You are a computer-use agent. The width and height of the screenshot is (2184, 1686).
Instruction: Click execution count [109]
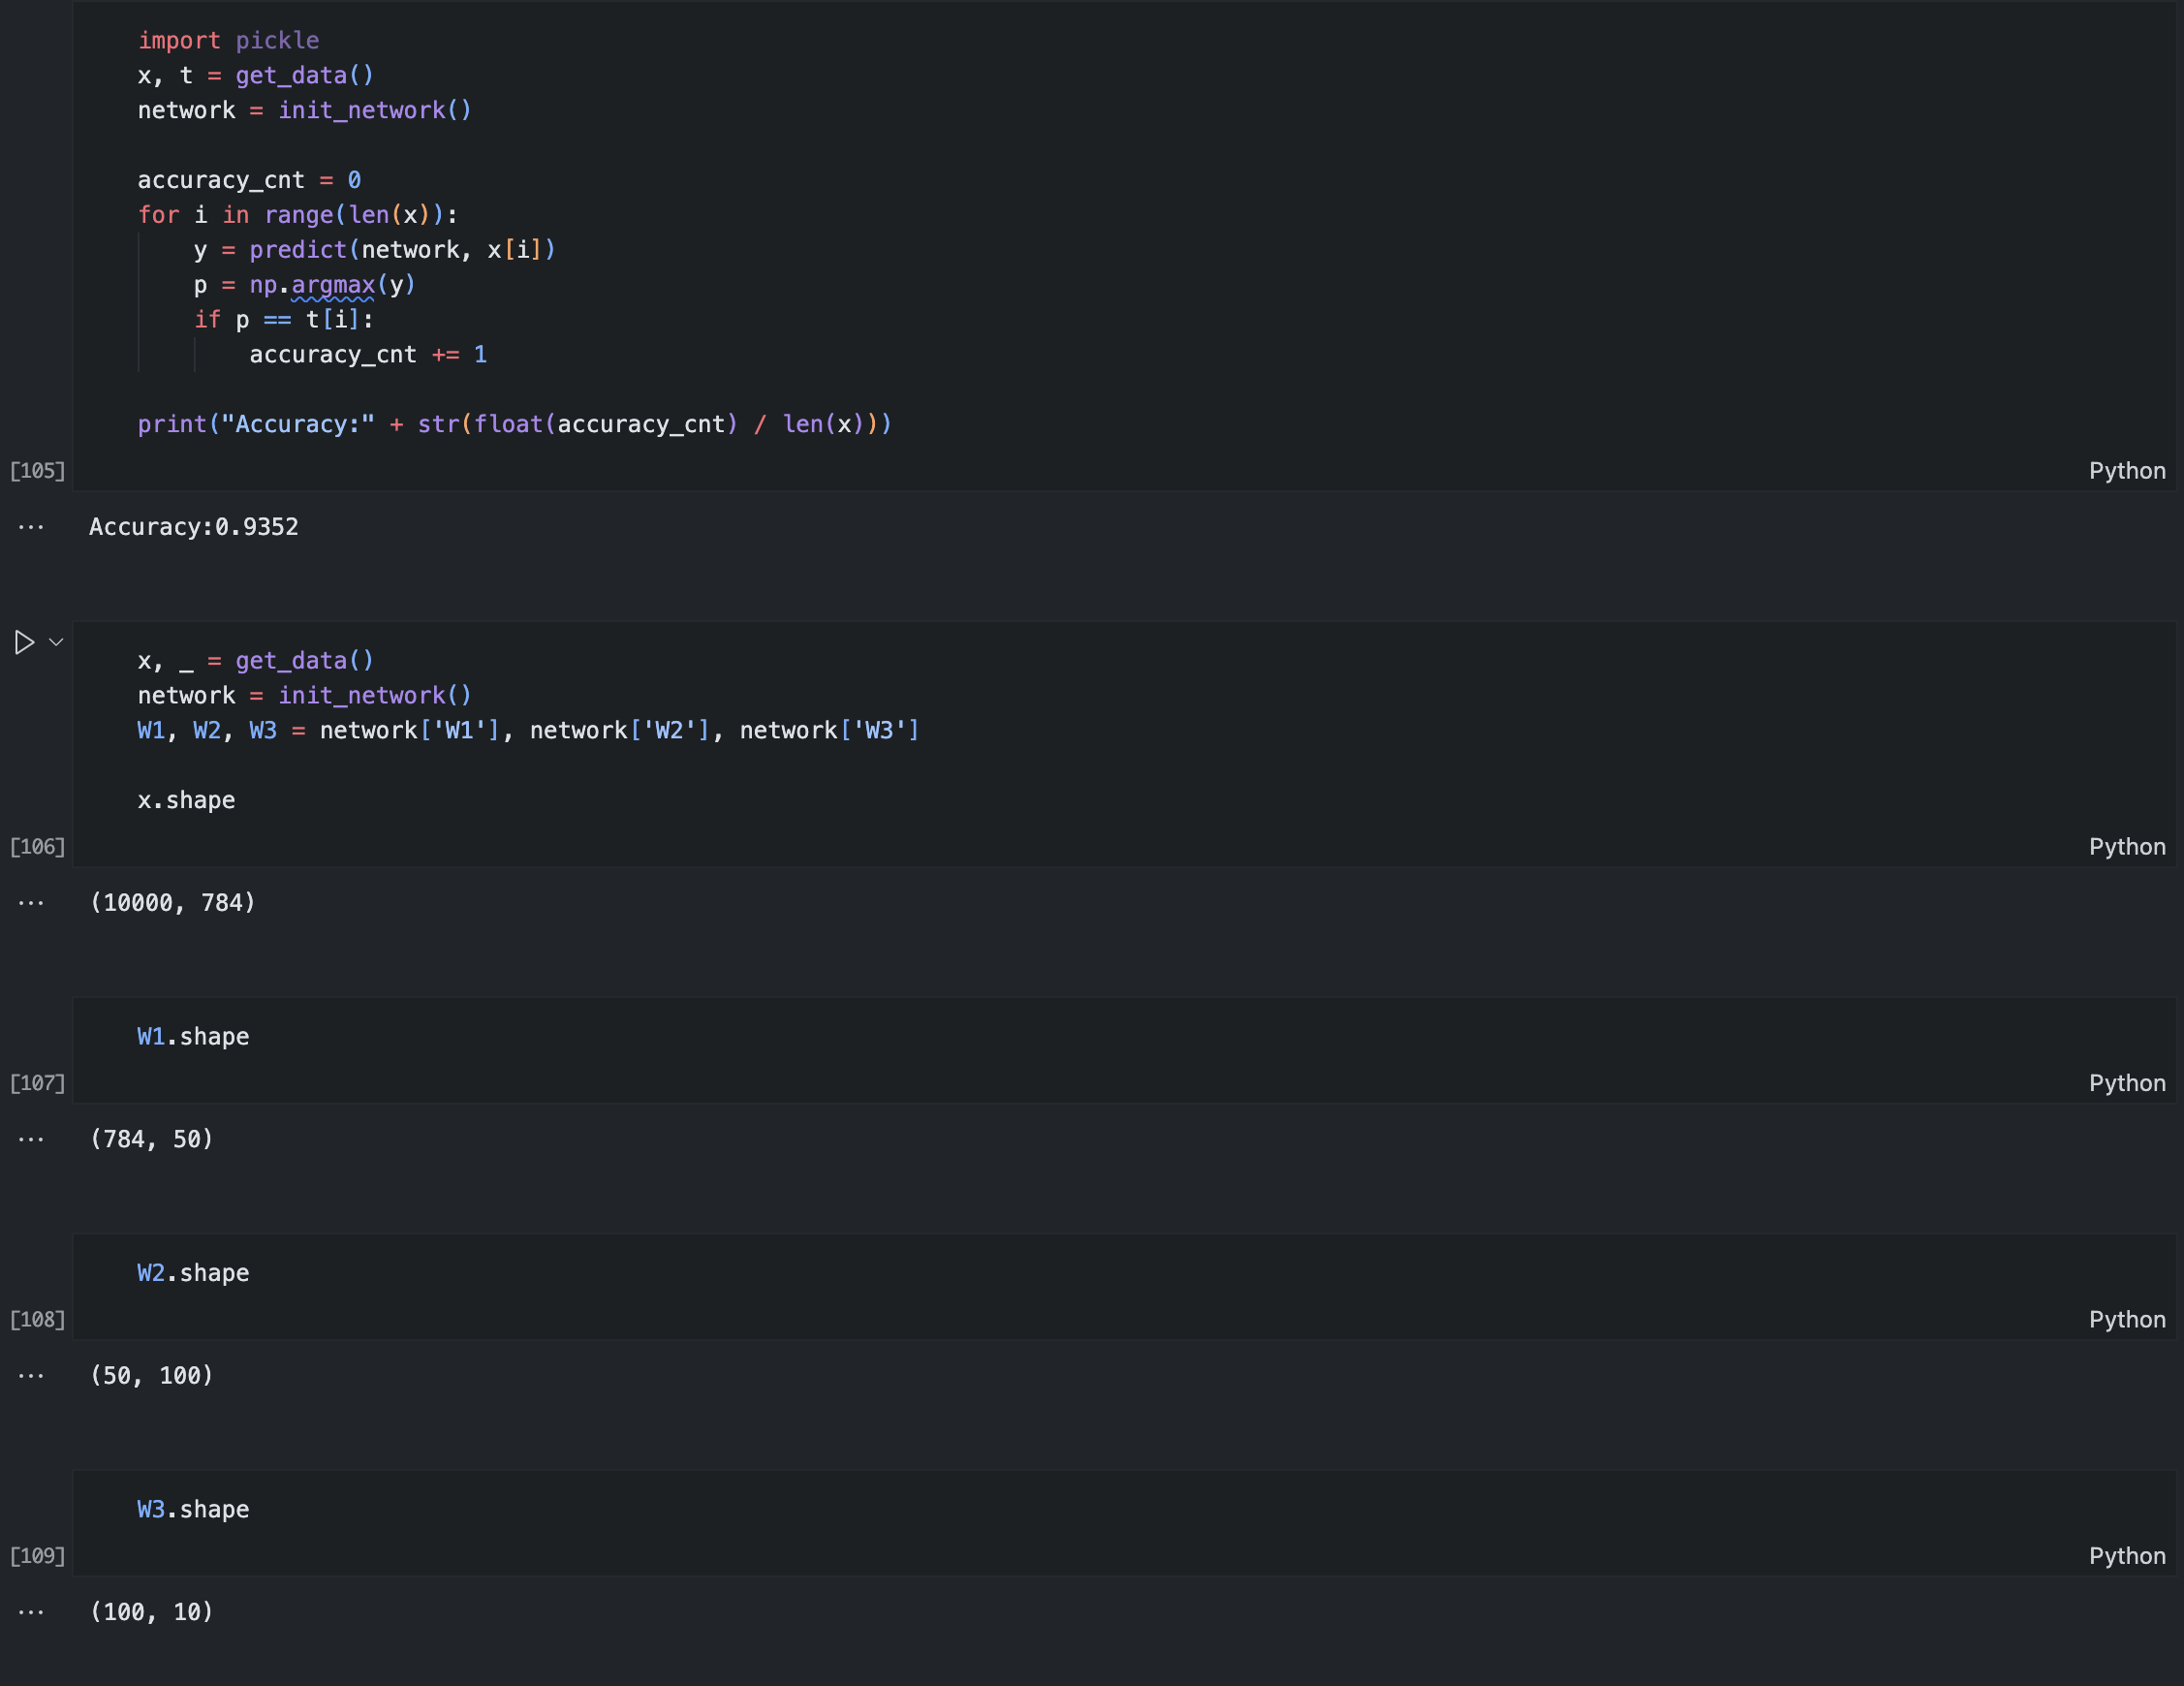click(37, 1556)
